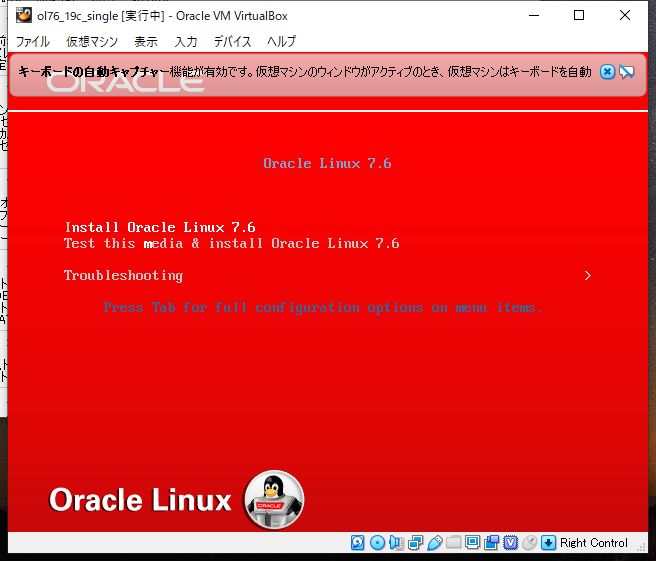
Task: Click the mouse integration status icon
Action: pyautogui.click(x=530, y=543)
